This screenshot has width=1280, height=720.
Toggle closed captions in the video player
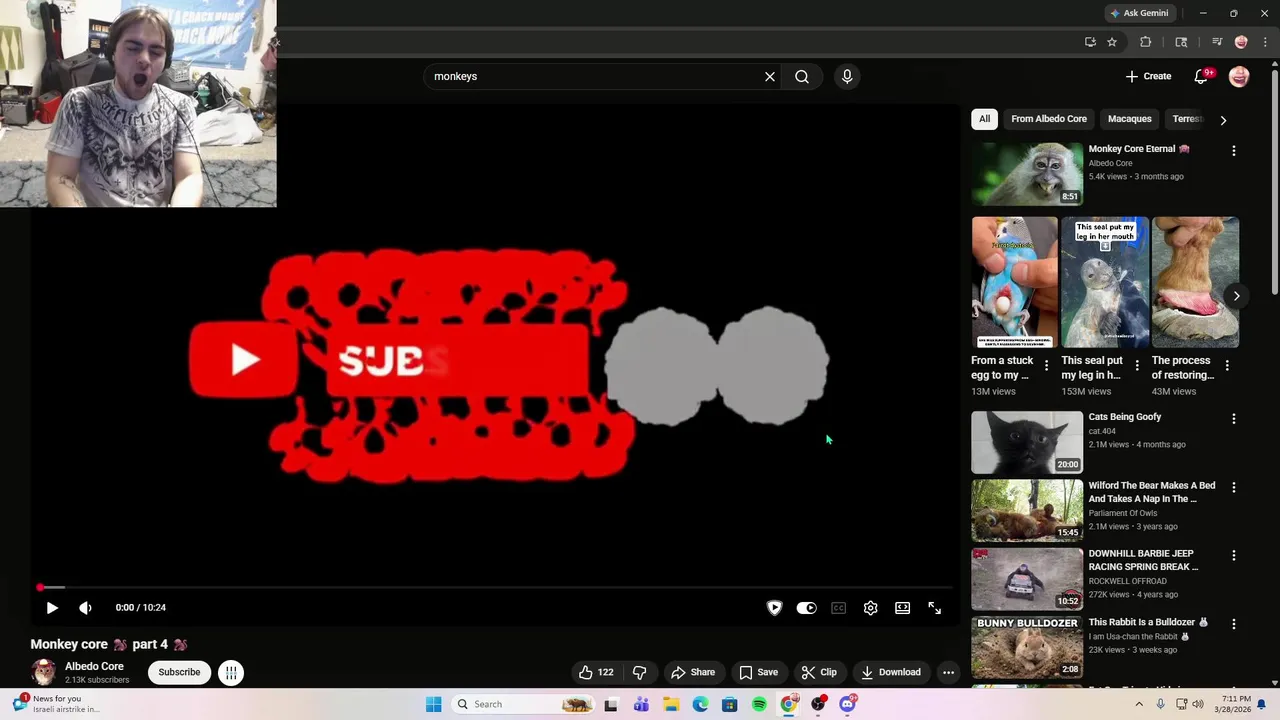838,608
